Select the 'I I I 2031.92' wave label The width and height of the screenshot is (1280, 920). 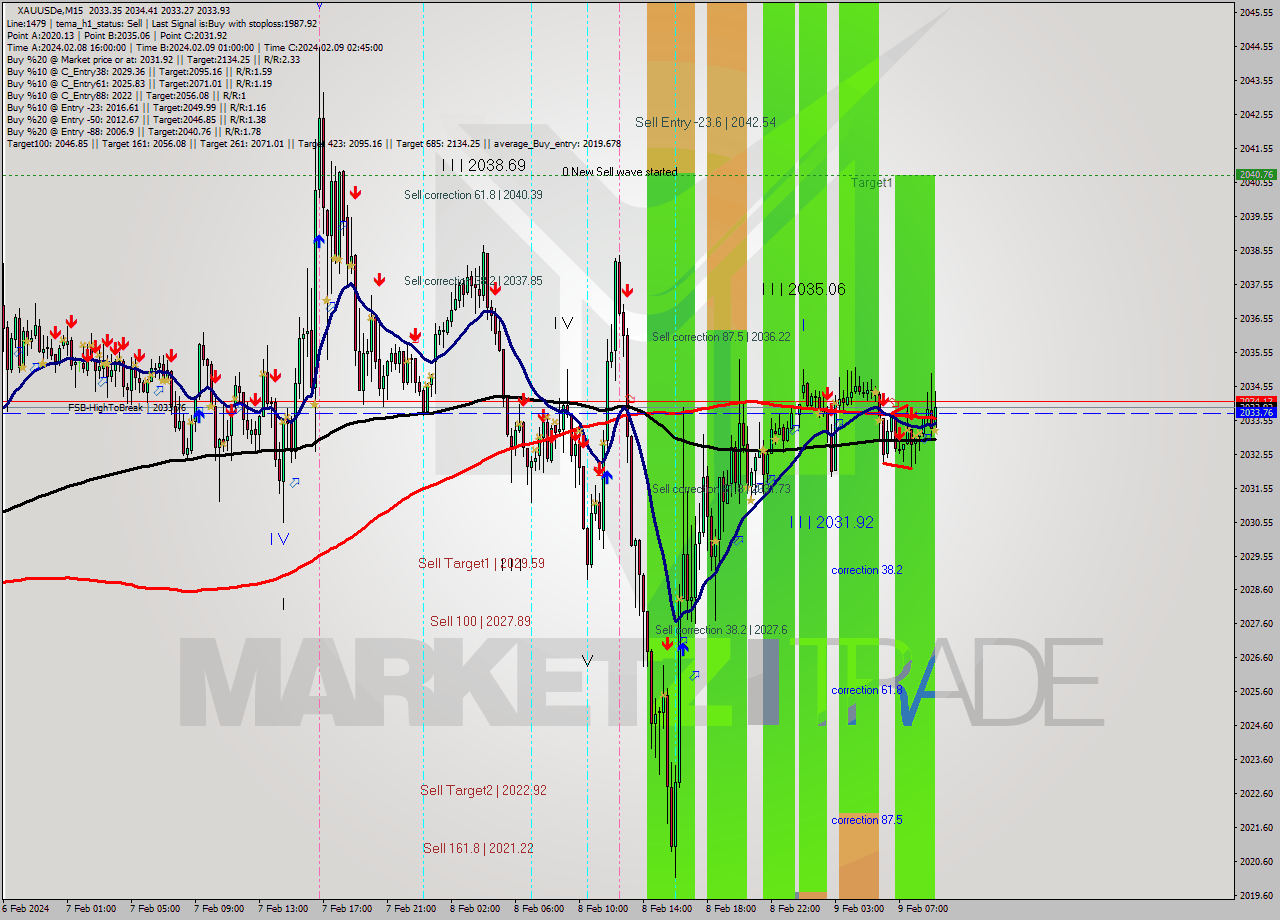tap(832, 522)
